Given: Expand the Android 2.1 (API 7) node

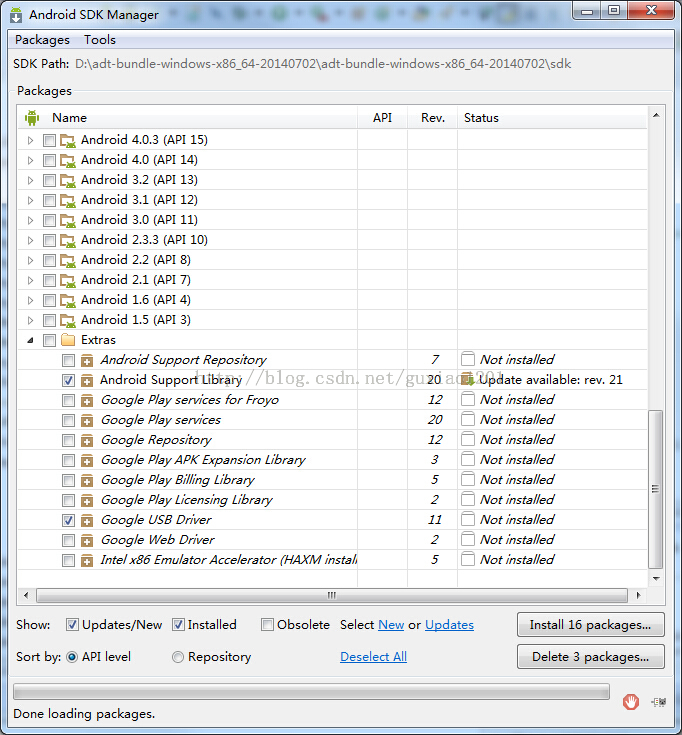Looking at the screenshot, I should click(30, 280).
